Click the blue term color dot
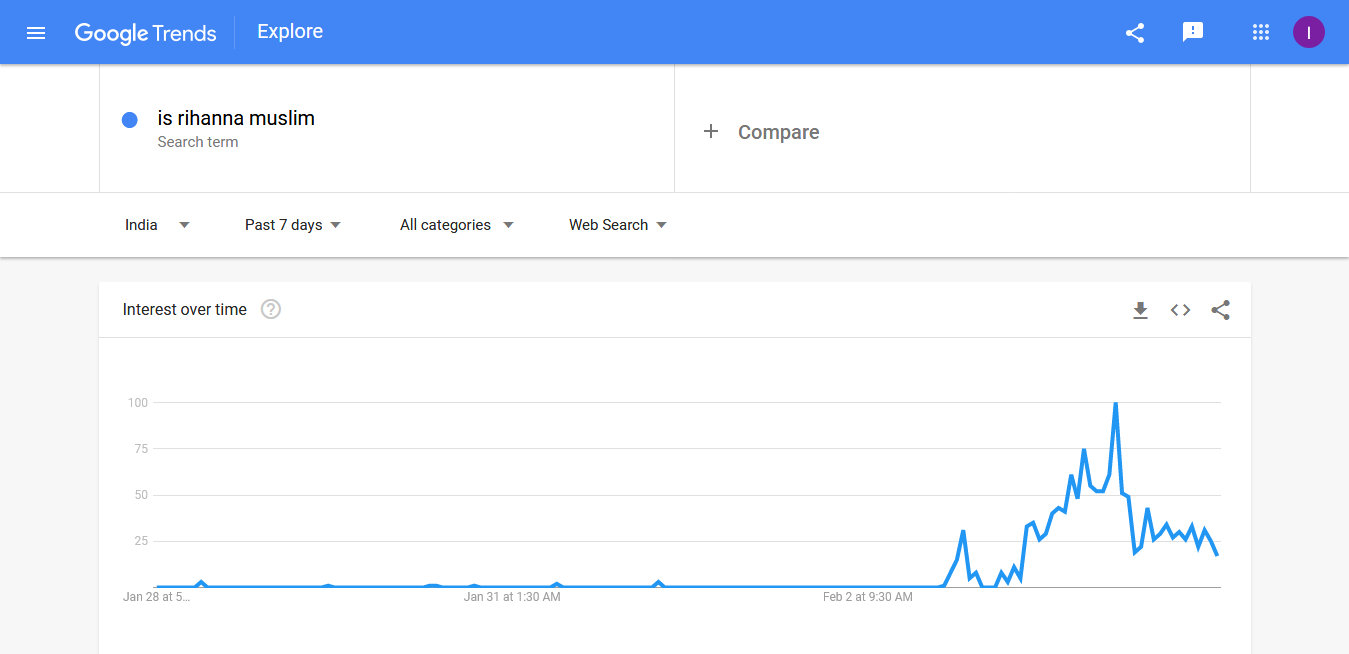 tap(129, 120)
